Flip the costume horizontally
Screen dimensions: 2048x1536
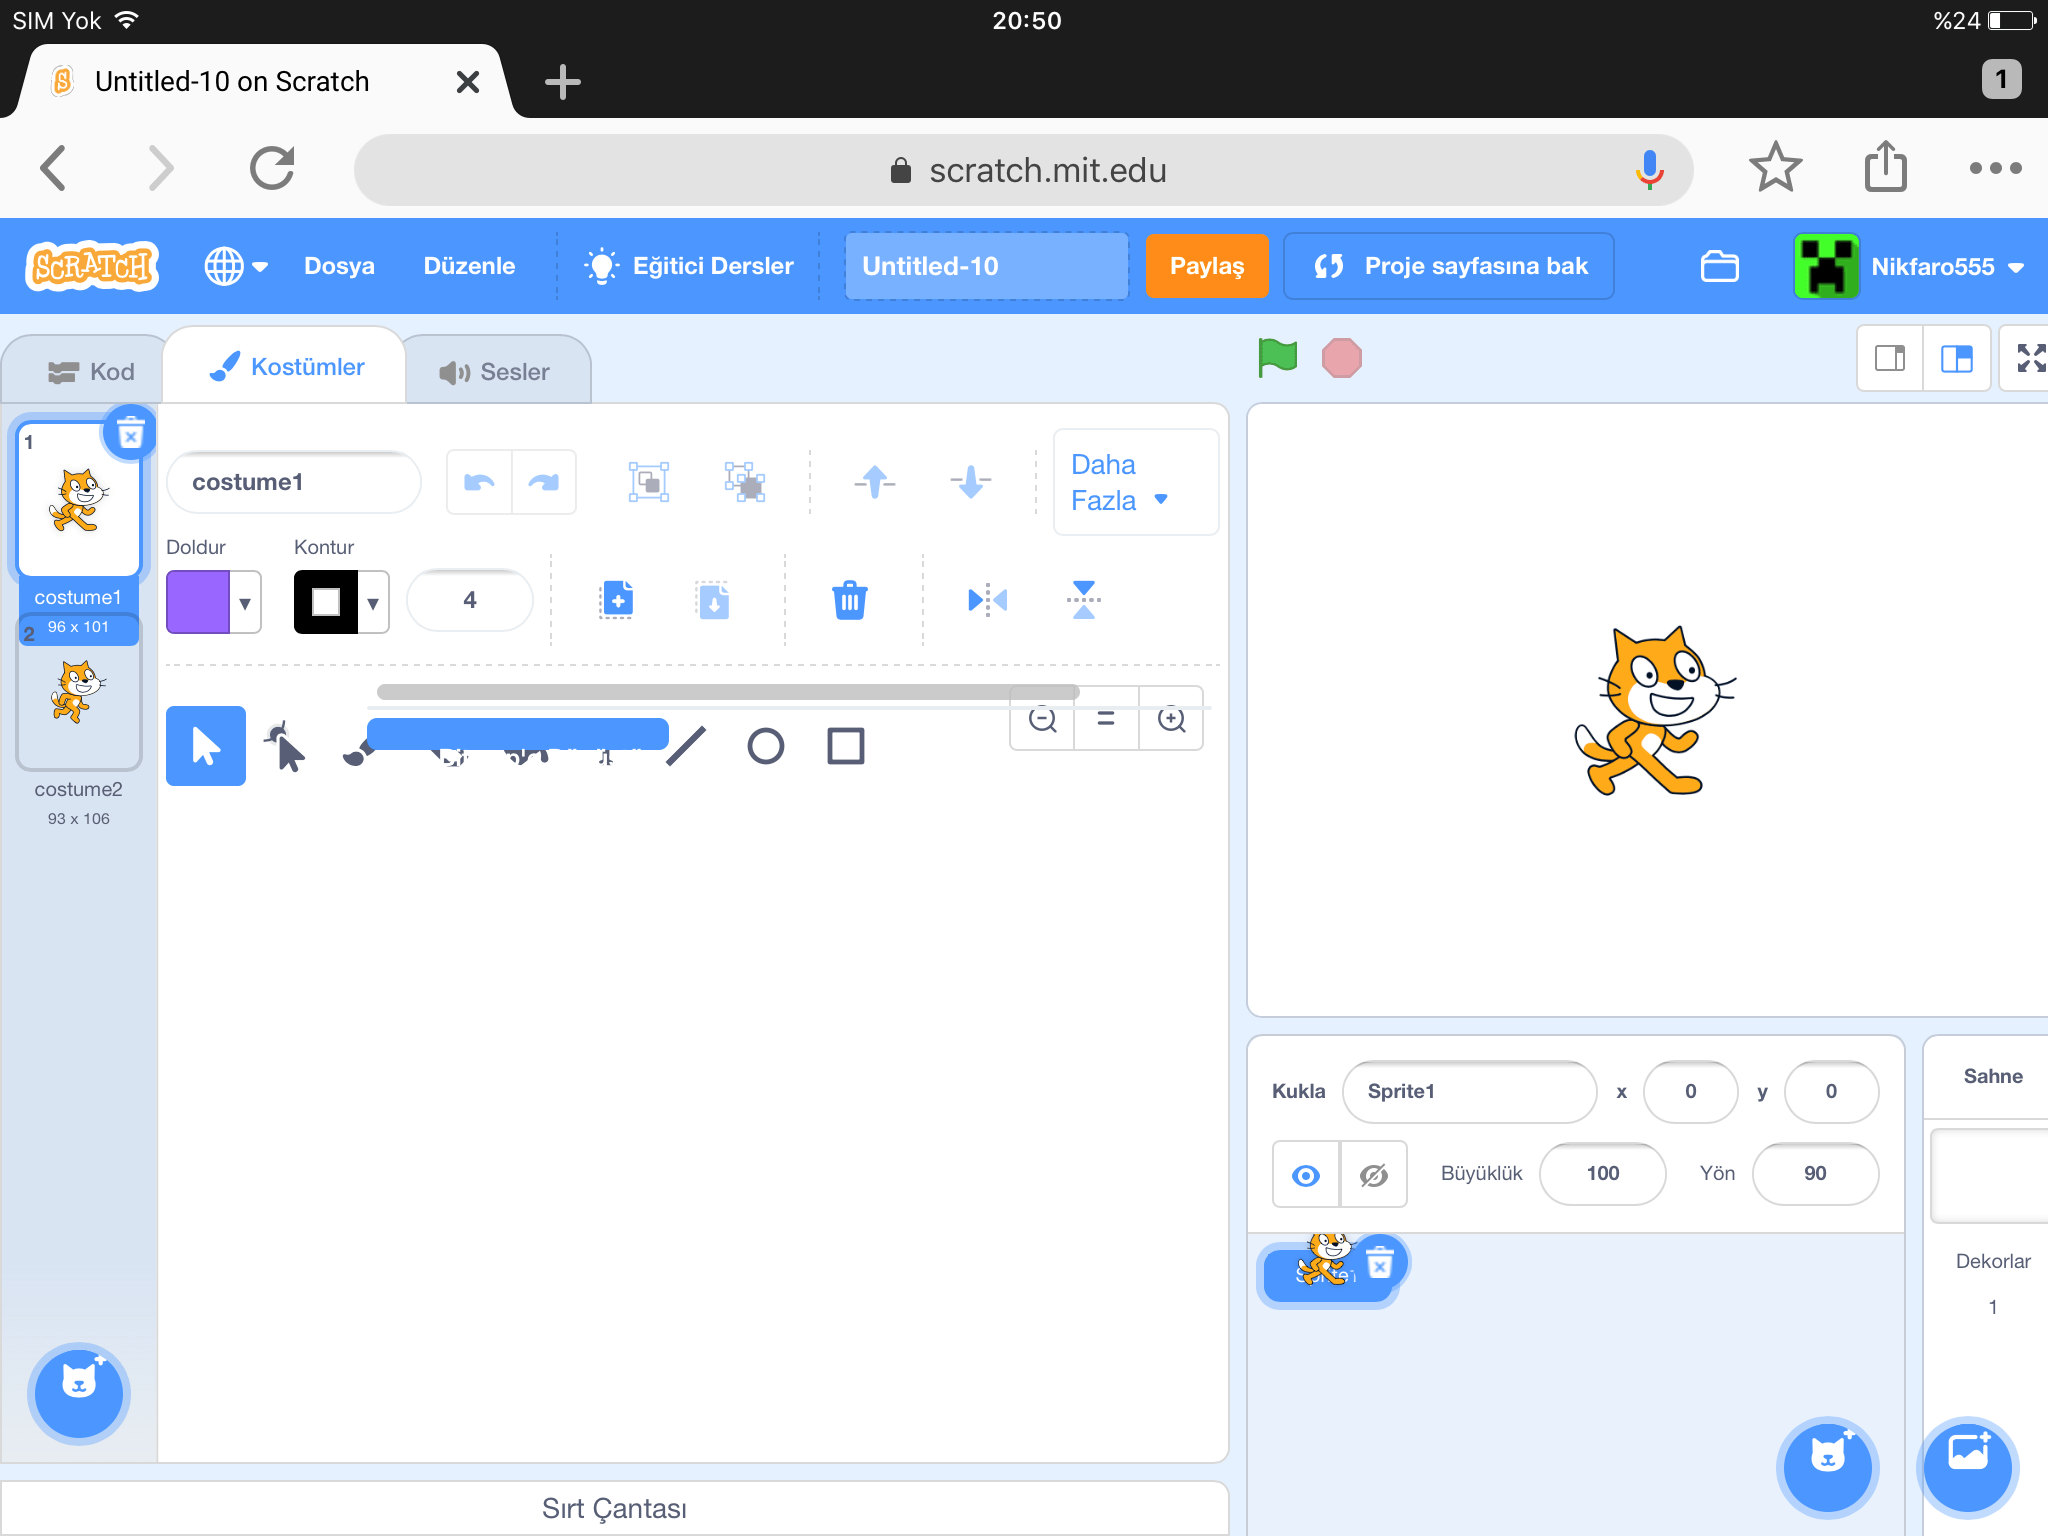pos(986,600)
